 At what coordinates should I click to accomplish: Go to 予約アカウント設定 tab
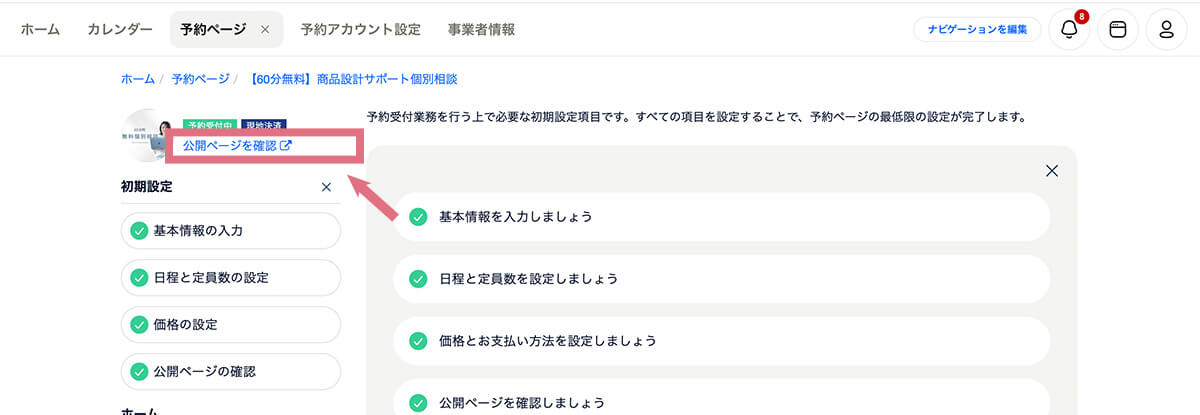coord(360,30)
